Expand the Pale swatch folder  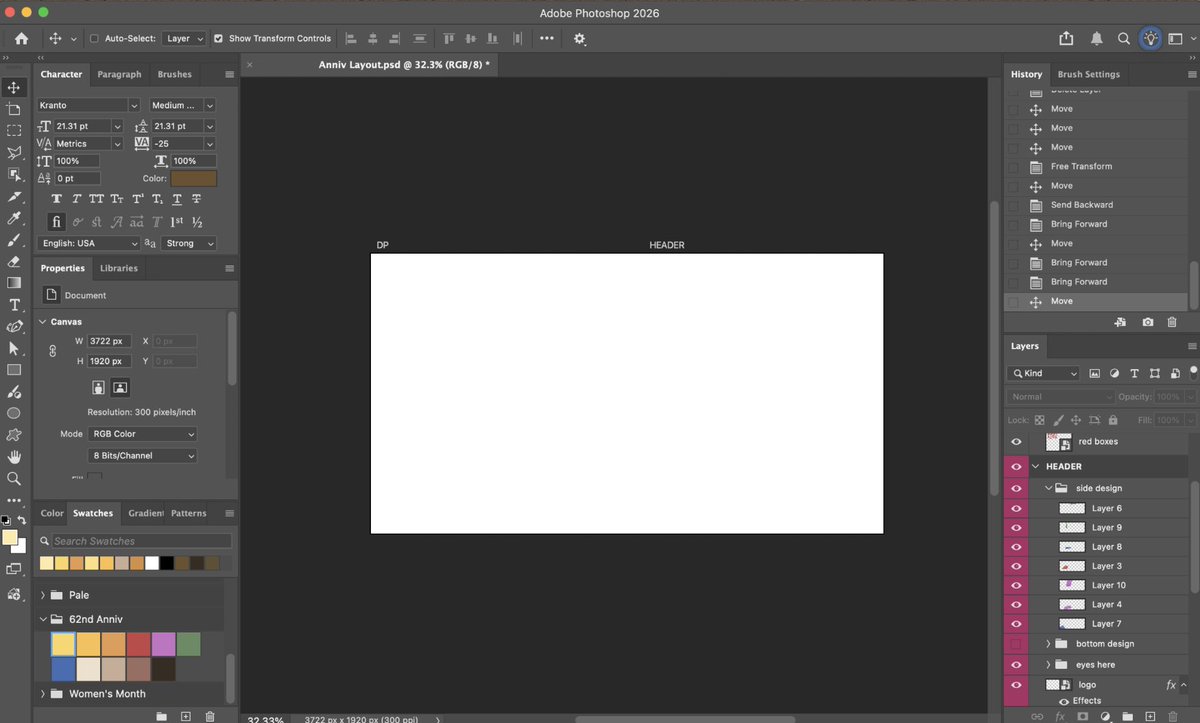(43, 595)
